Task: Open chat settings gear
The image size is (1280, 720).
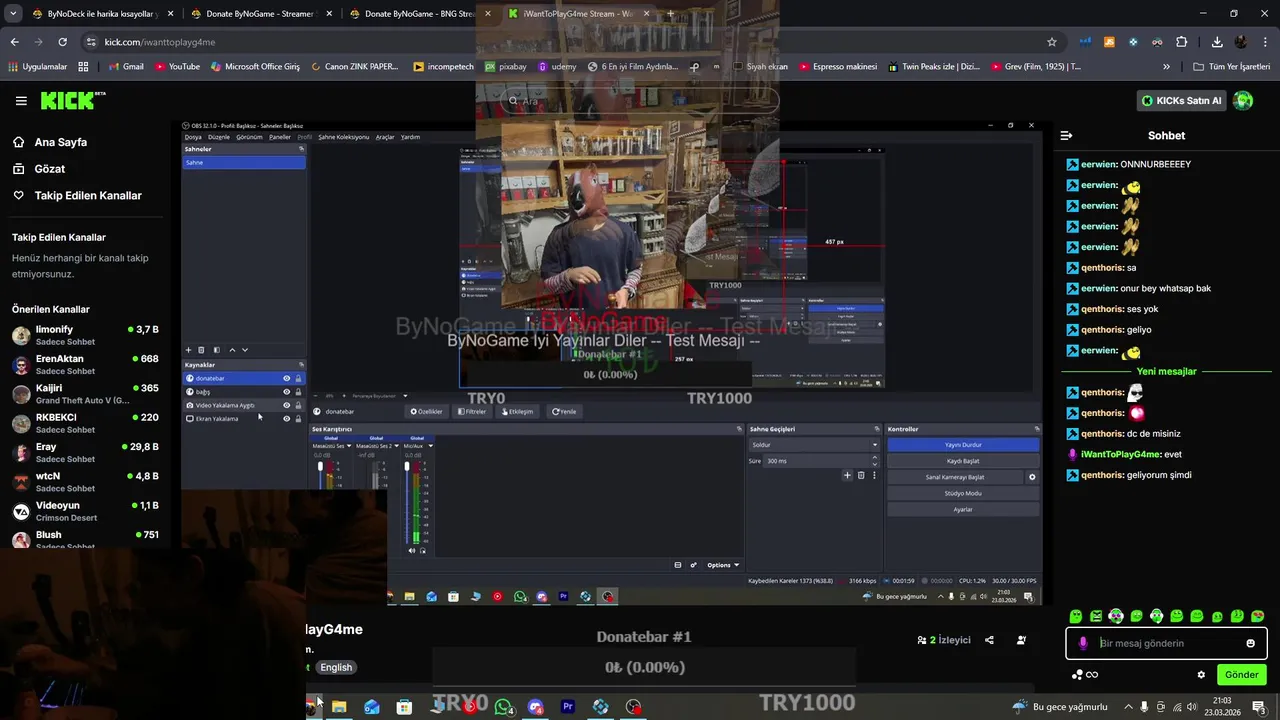Action: tap(1201, 675)
